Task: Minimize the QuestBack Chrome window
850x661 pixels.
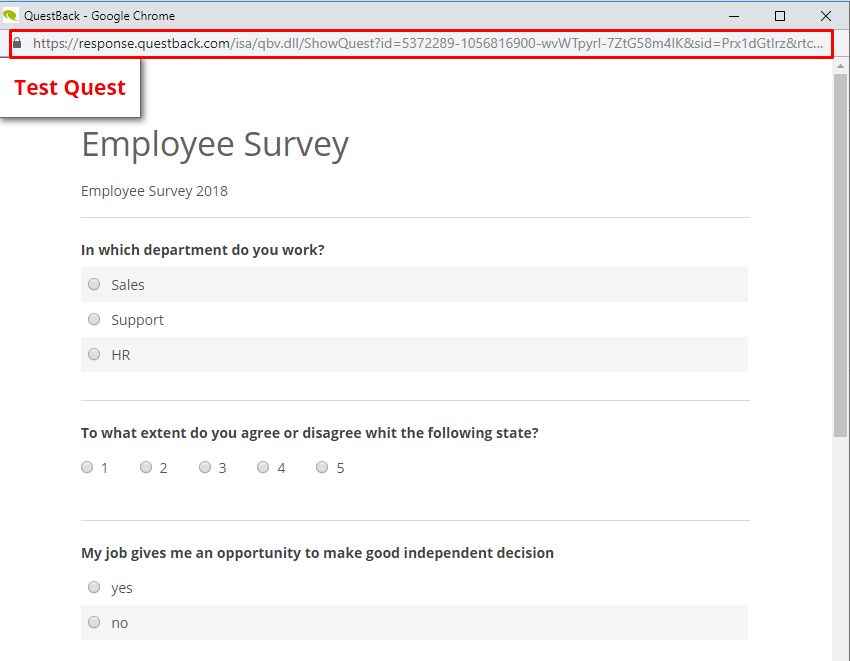Action: point(734,15)
